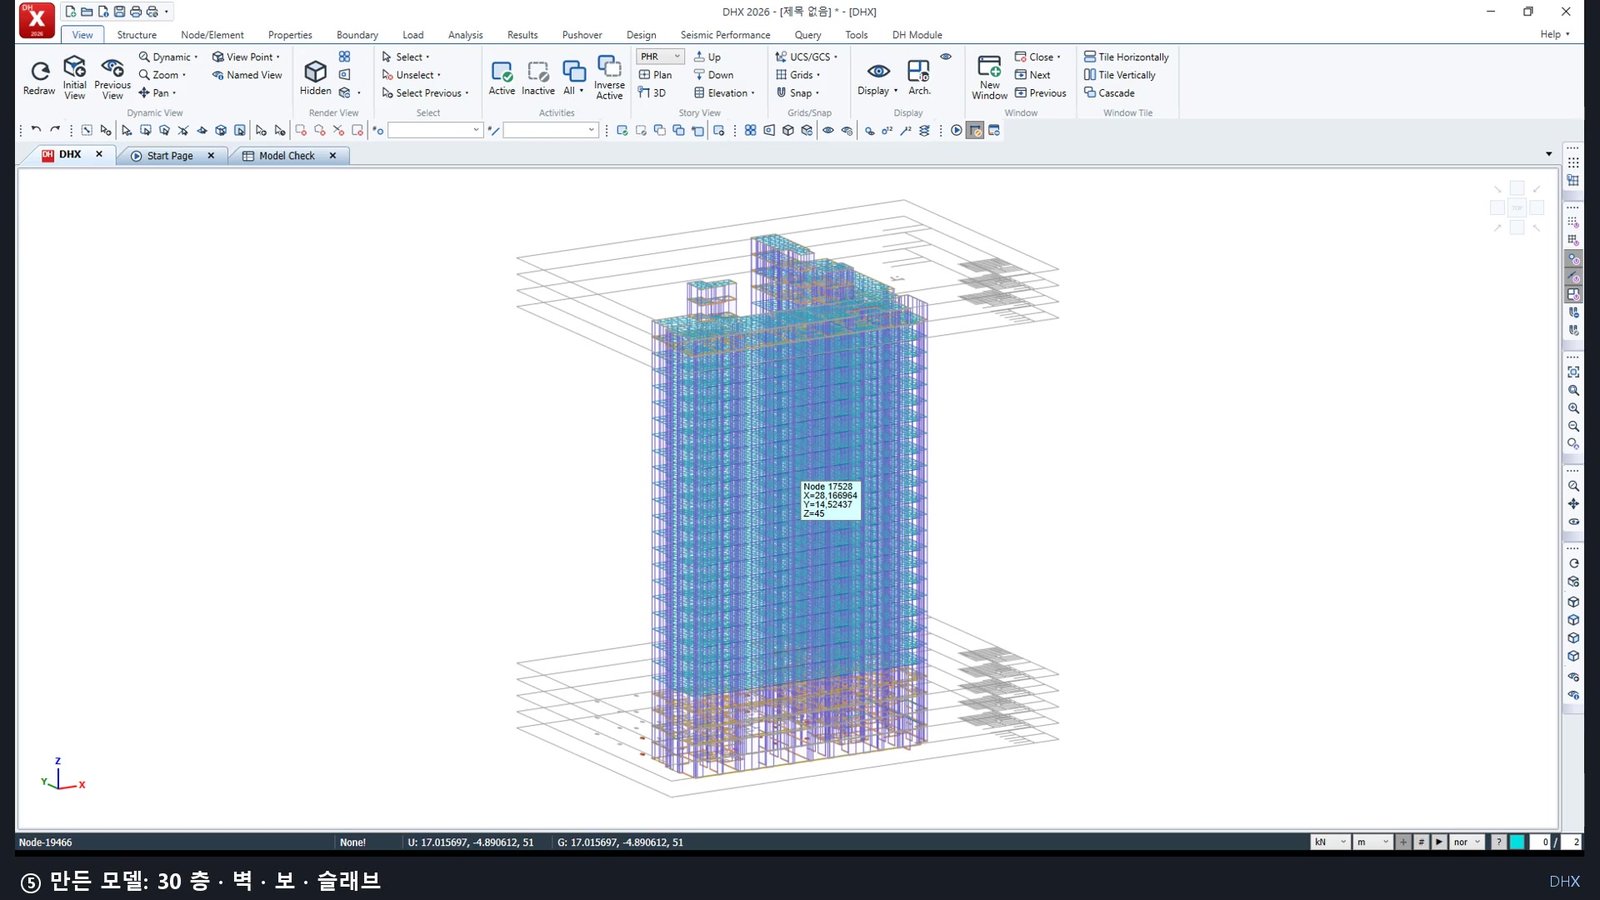The width and height of the screenshot is (1600, 900).
Task: Toggle Hidden render view
Action: pyautogui.click(x=315, y=77)
